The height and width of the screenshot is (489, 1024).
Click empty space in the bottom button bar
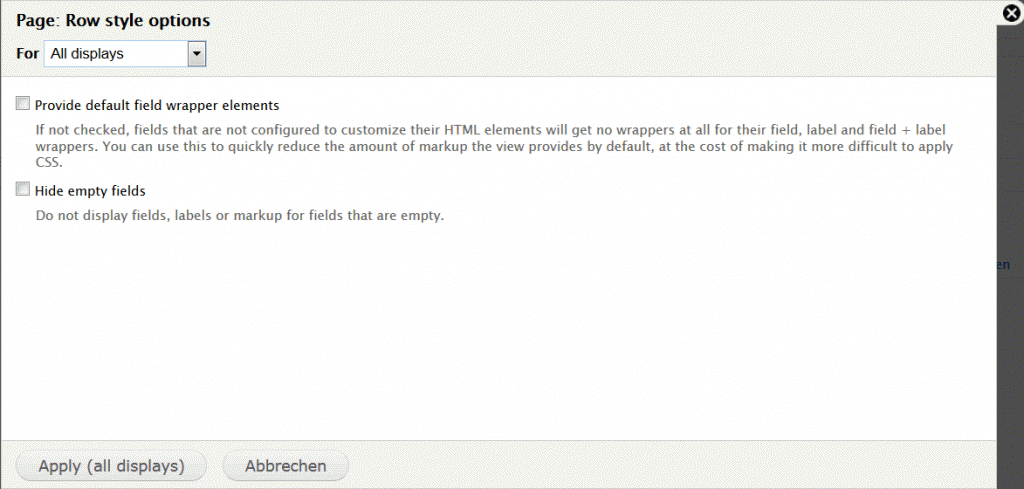tap(650, 465)
